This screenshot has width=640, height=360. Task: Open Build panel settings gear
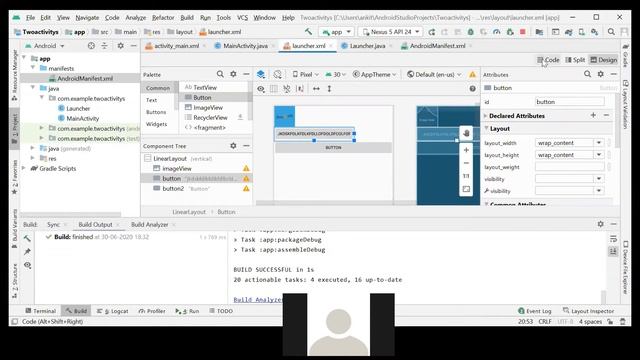(x=600, y=224)
